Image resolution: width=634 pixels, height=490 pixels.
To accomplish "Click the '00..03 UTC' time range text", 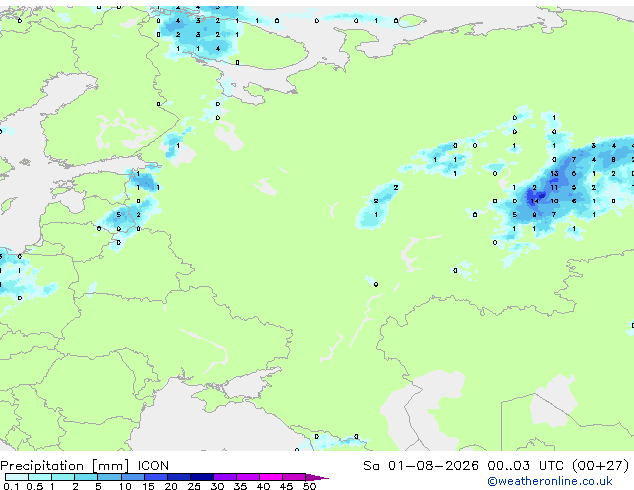I will [525, 466].
